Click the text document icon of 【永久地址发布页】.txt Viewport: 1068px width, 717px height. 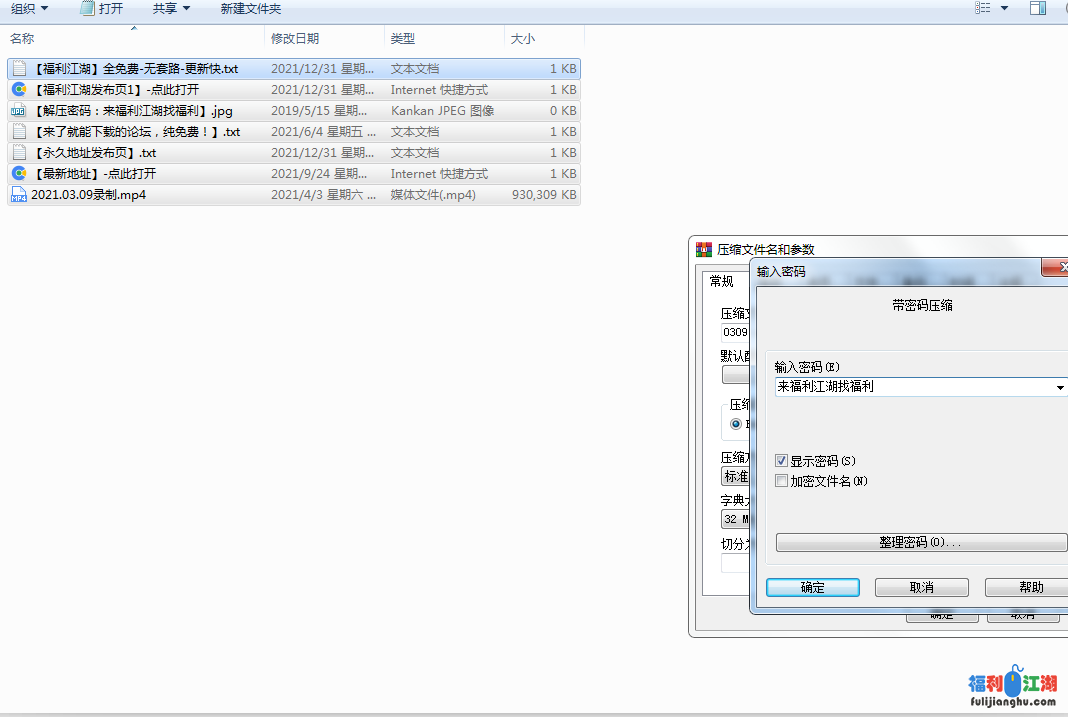coord(18,152)
